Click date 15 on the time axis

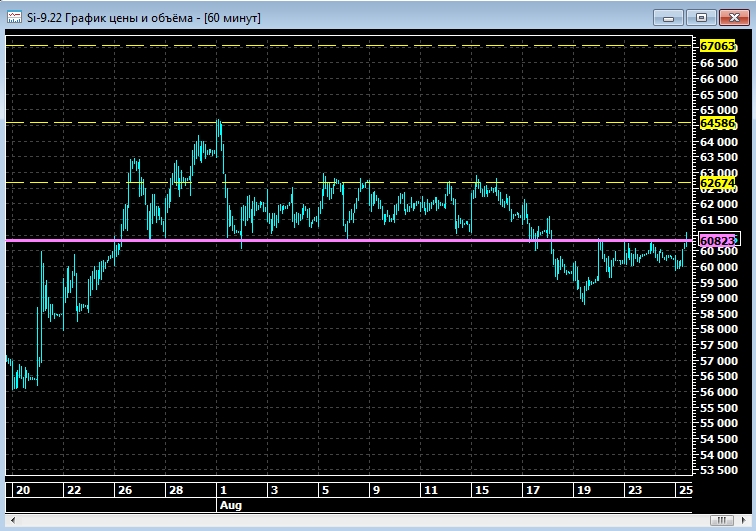pyautogui.click(x=482, y=491)
